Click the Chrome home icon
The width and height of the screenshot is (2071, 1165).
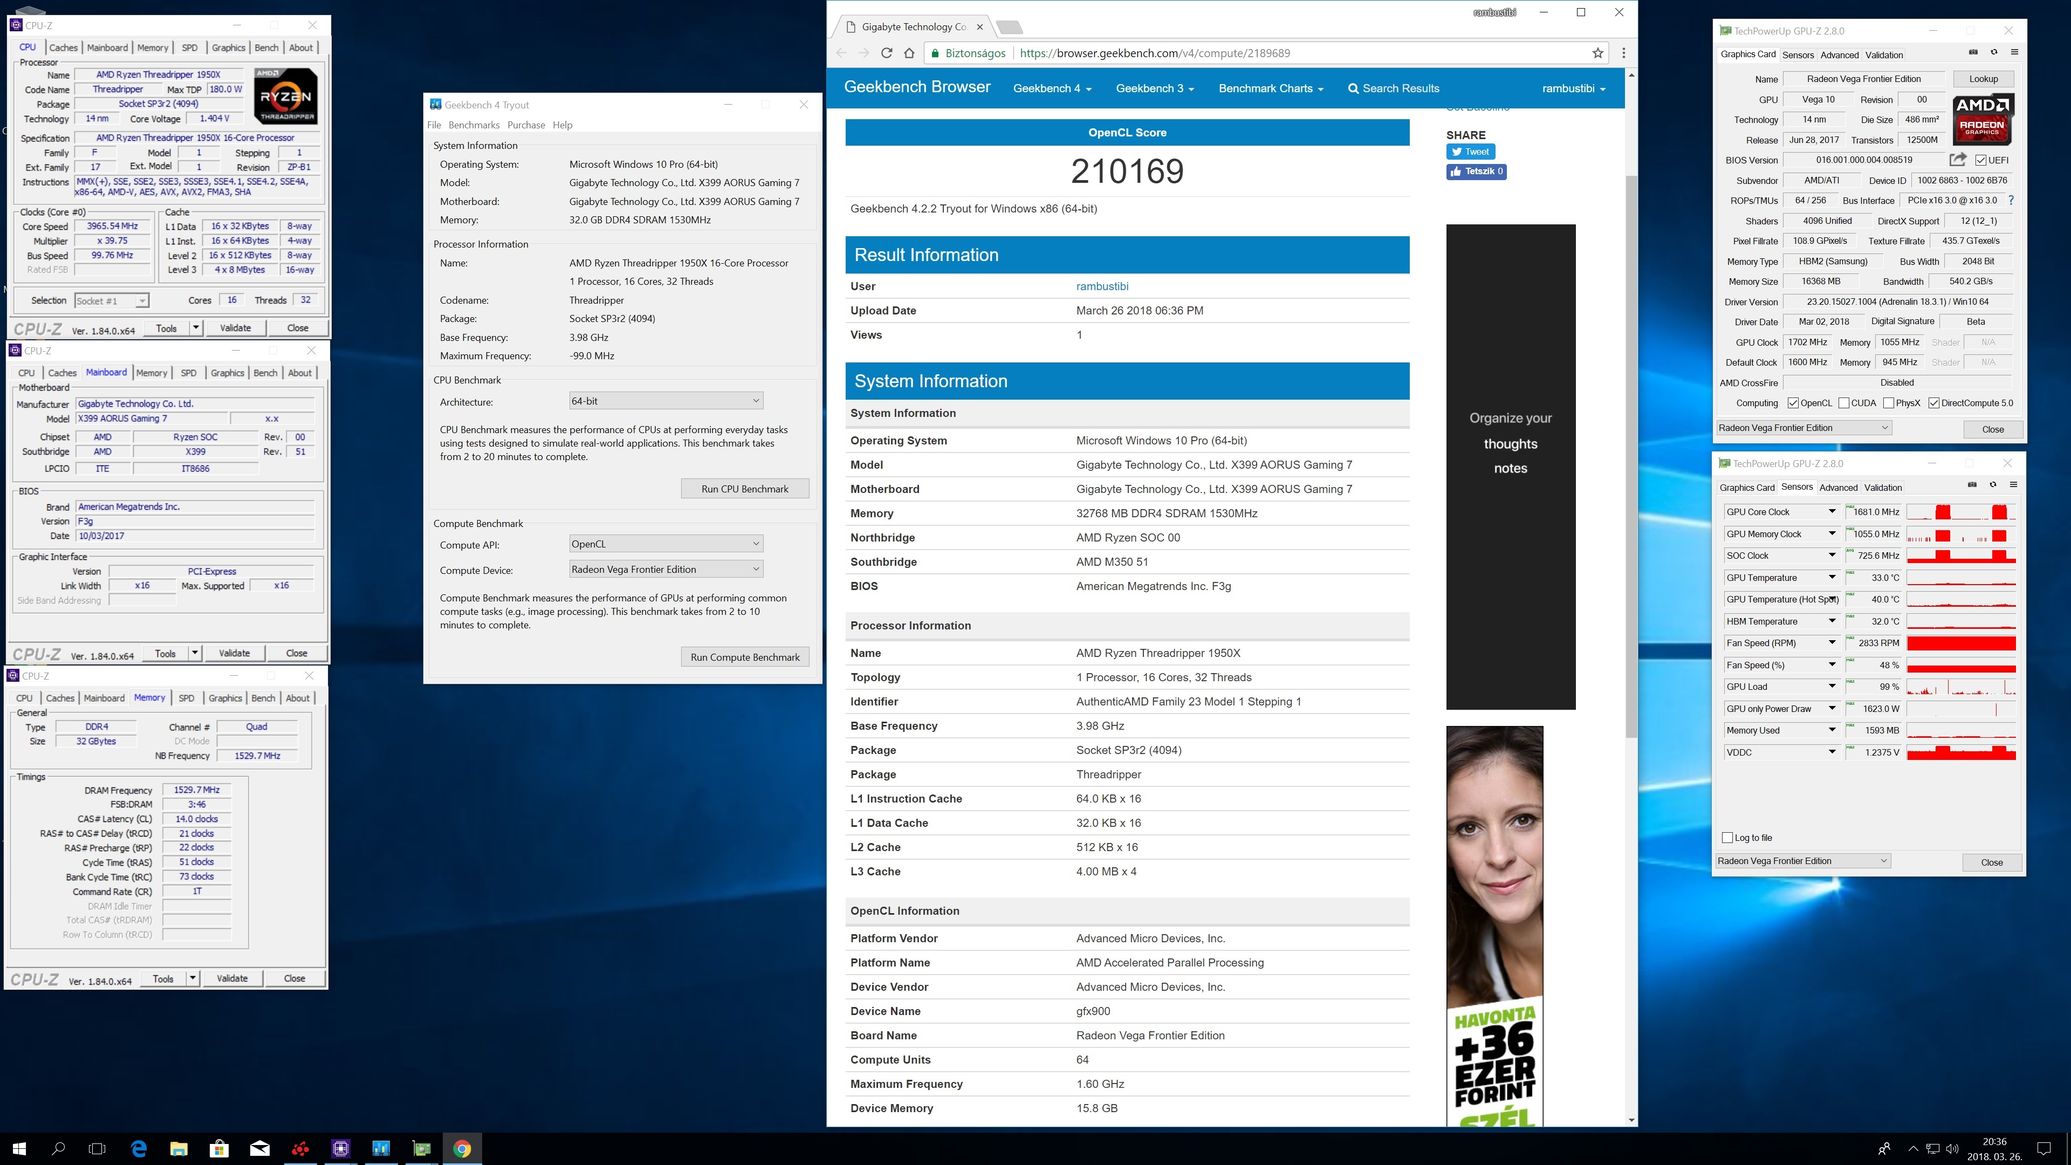[909, 53]
